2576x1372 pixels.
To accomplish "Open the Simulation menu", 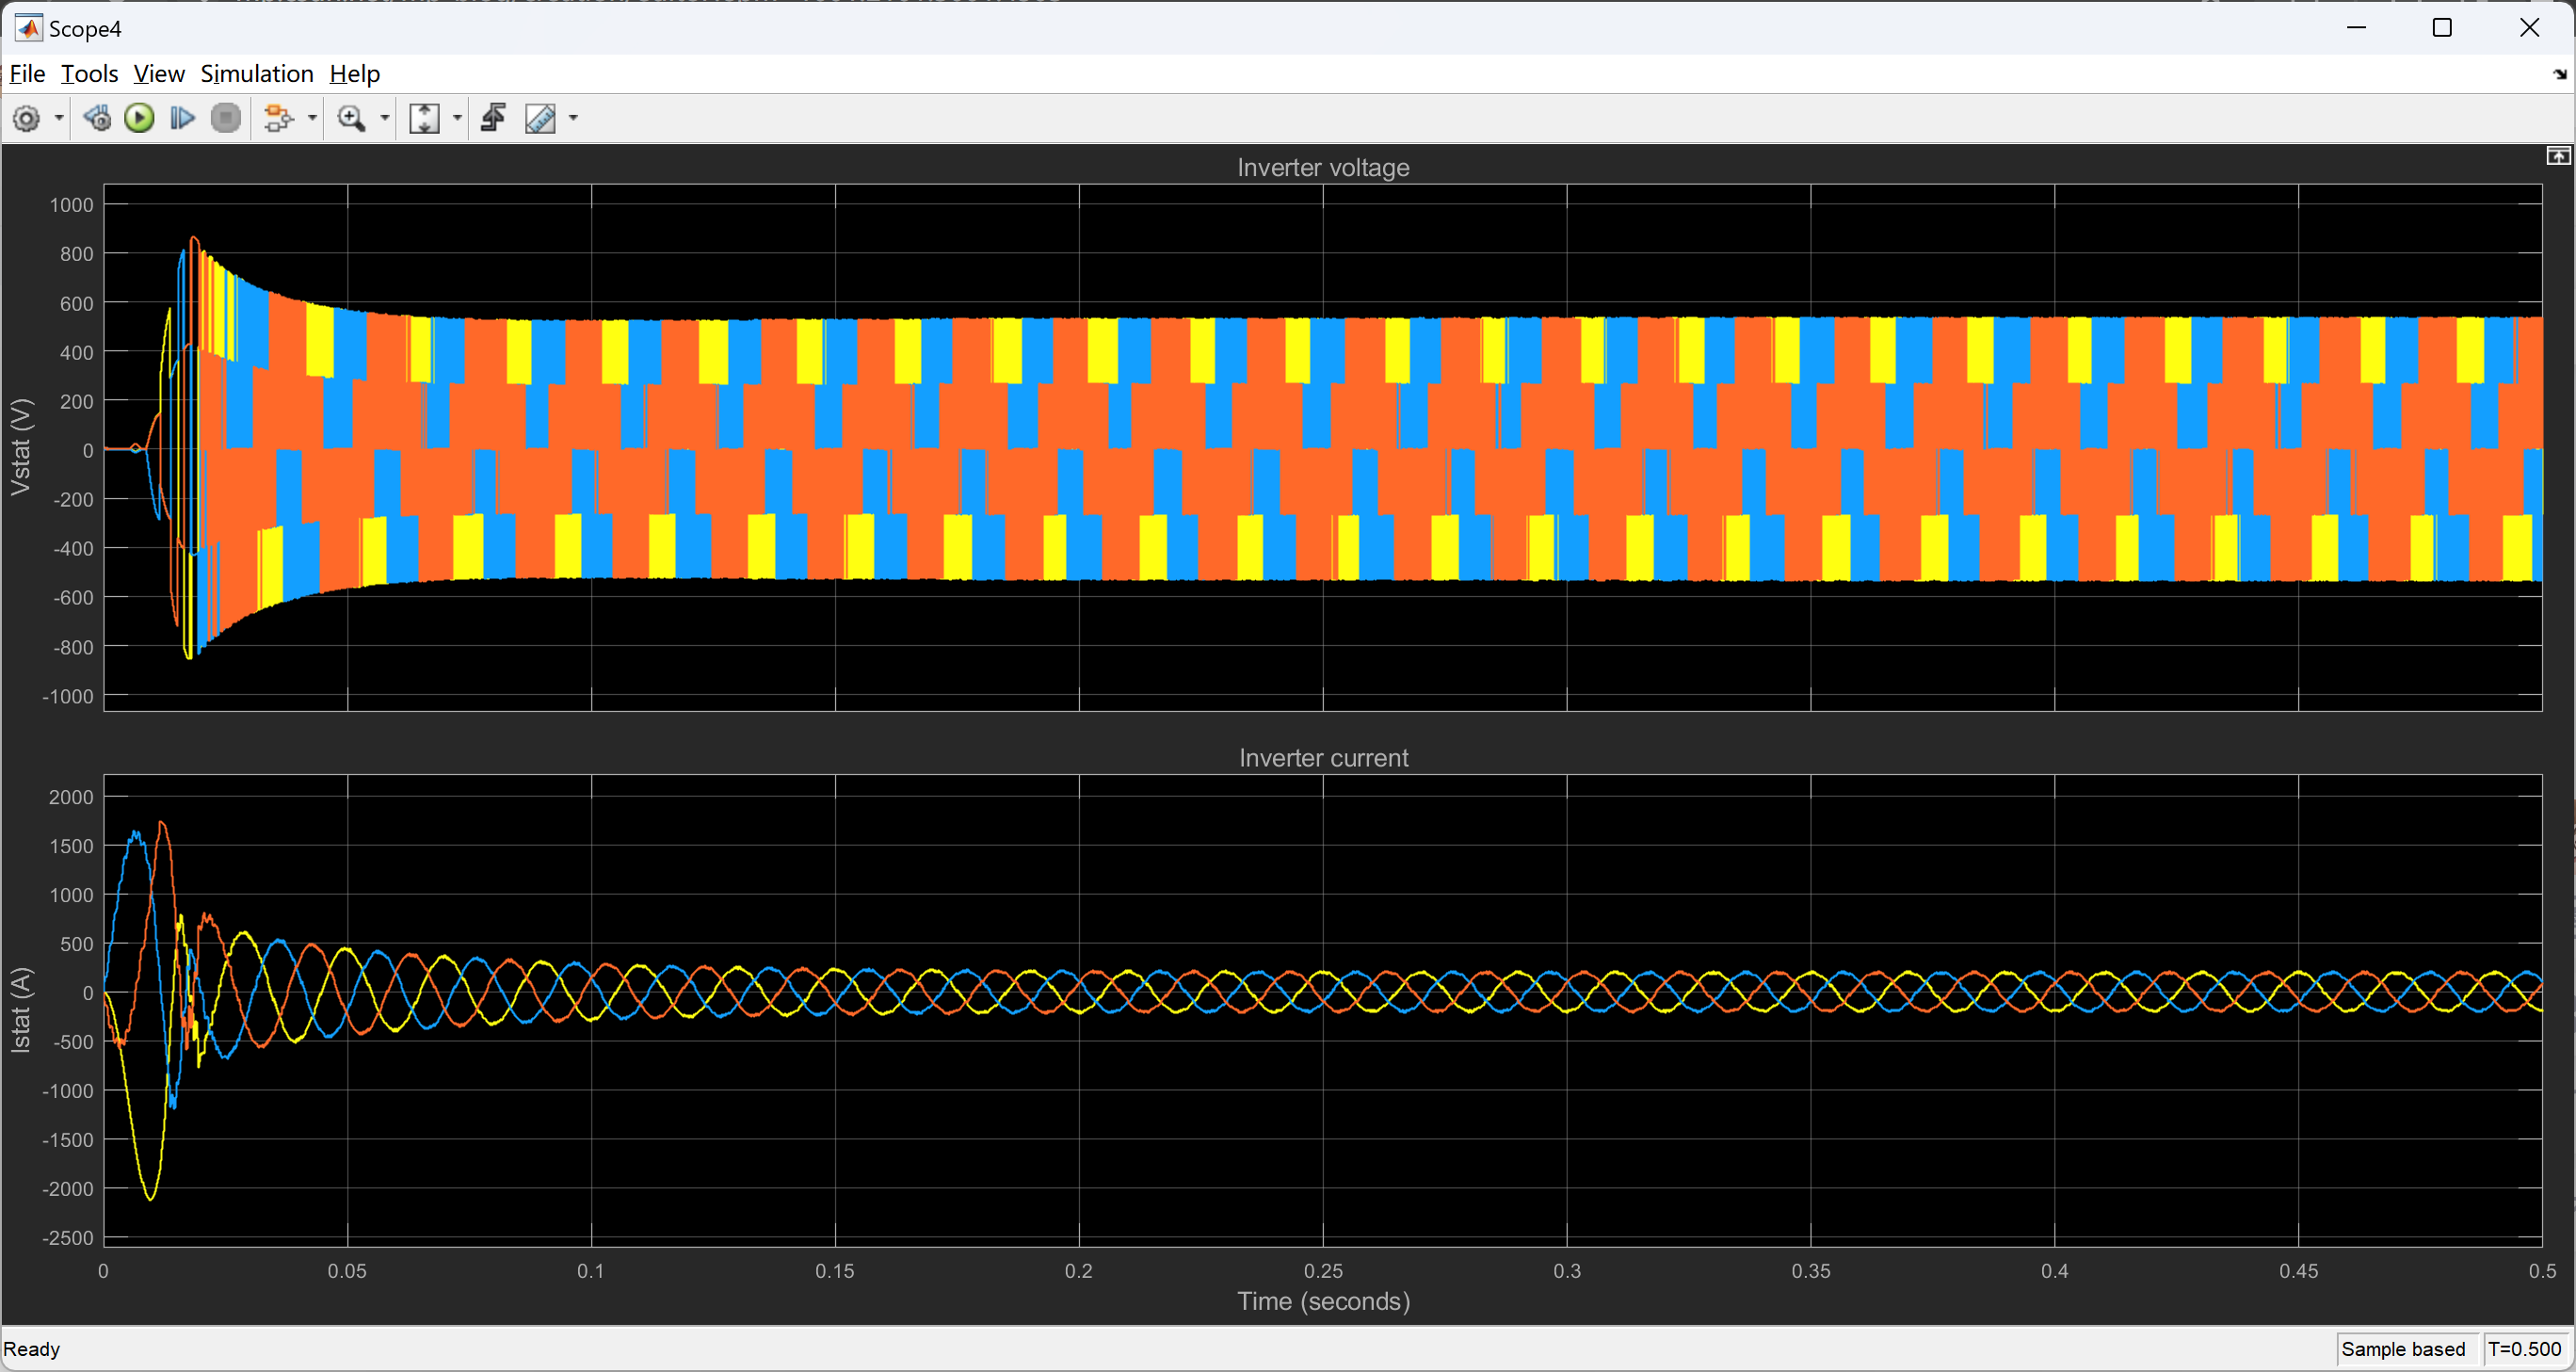I will tap(257, 74).
